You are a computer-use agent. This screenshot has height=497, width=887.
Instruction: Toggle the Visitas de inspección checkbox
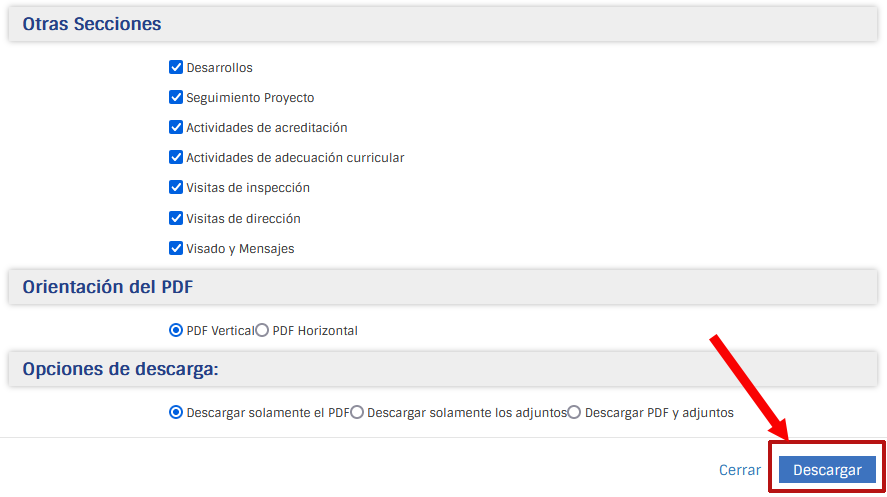click(176, 188)
